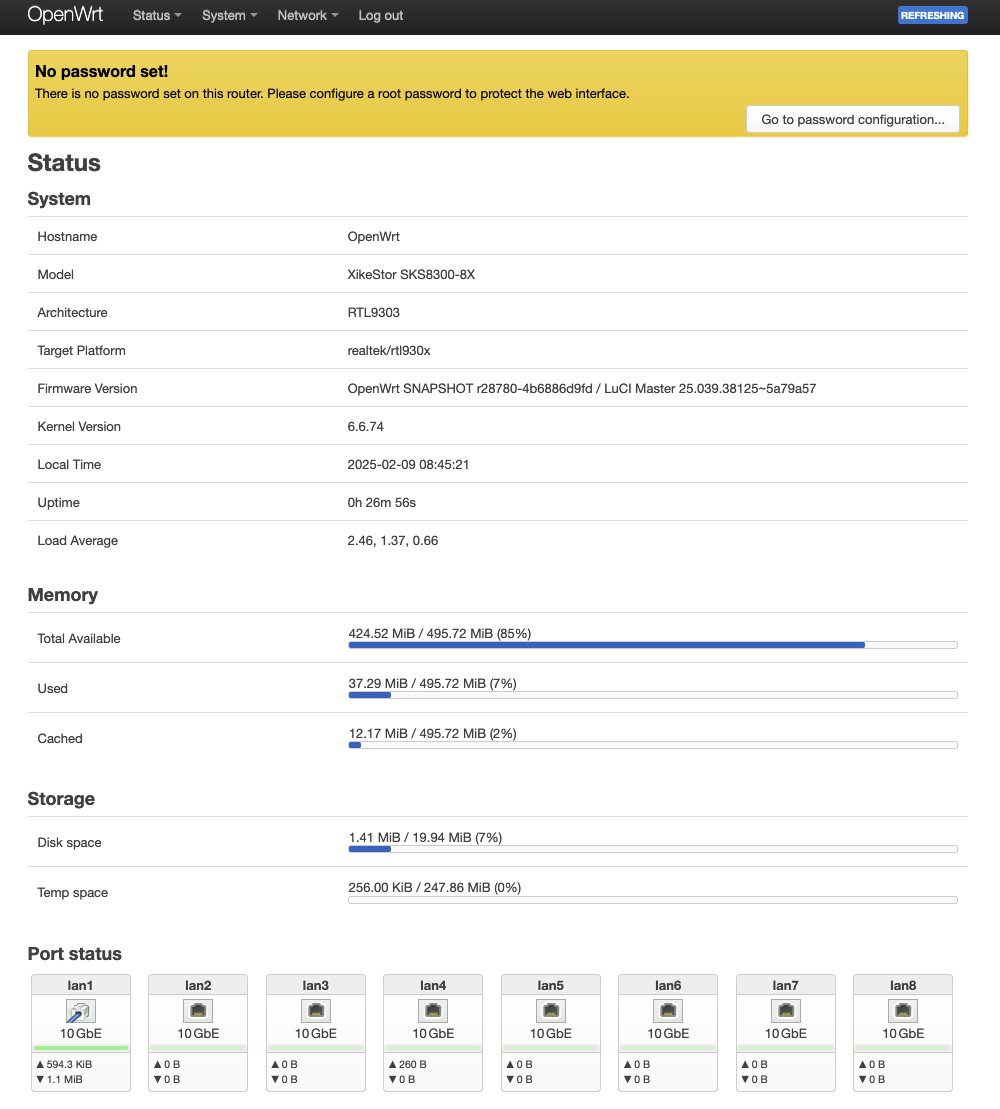
Task: Click the lan7 port icon
Action: 786,1011
